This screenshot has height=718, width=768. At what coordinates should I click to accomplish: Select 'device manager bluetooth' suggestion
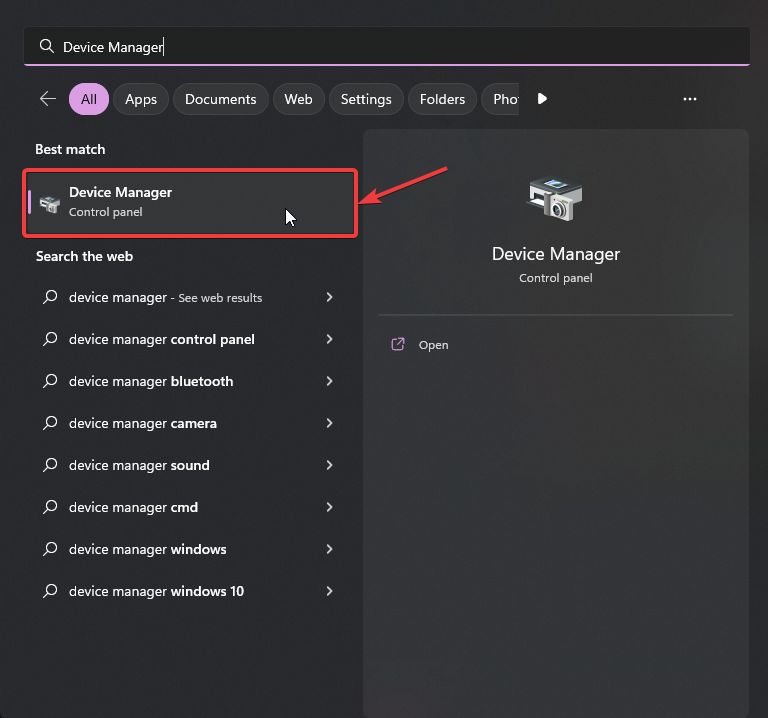[x=190, y=381]
